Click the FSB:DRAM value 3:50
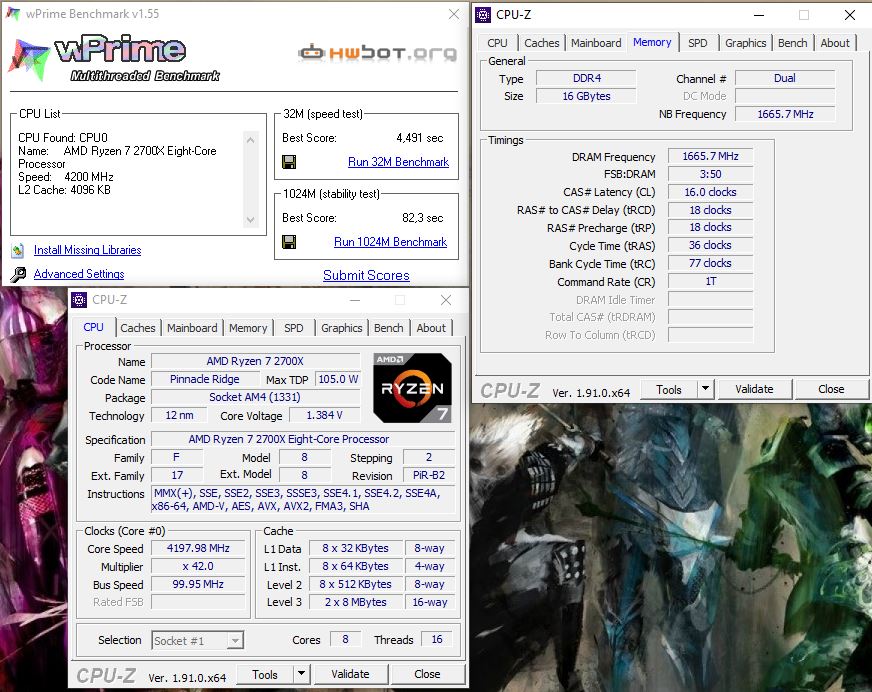This screenshot has width=872, height=692. [710, 174]
